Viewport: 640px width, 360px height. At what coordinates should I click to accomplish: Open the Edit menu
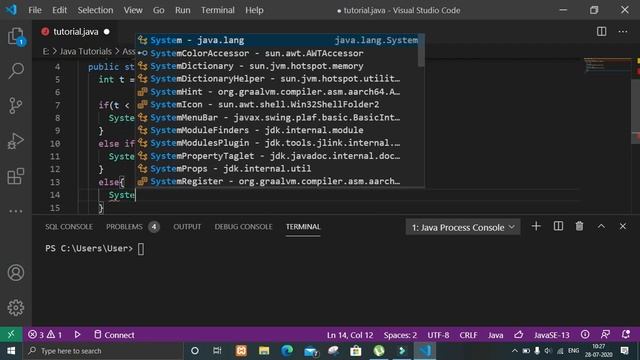(59, 10)
